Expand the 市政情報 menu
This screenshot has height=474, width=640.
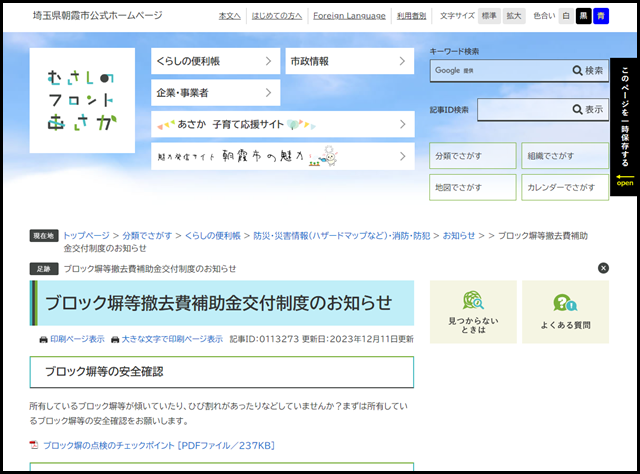click(x=349, y=61)
